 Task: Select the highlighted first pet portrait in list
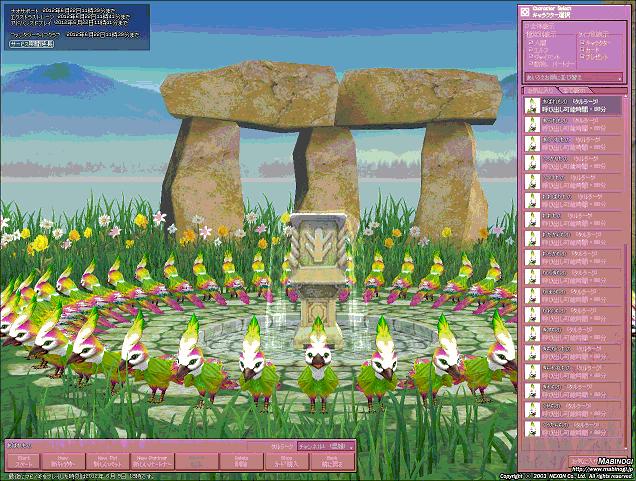532,105
